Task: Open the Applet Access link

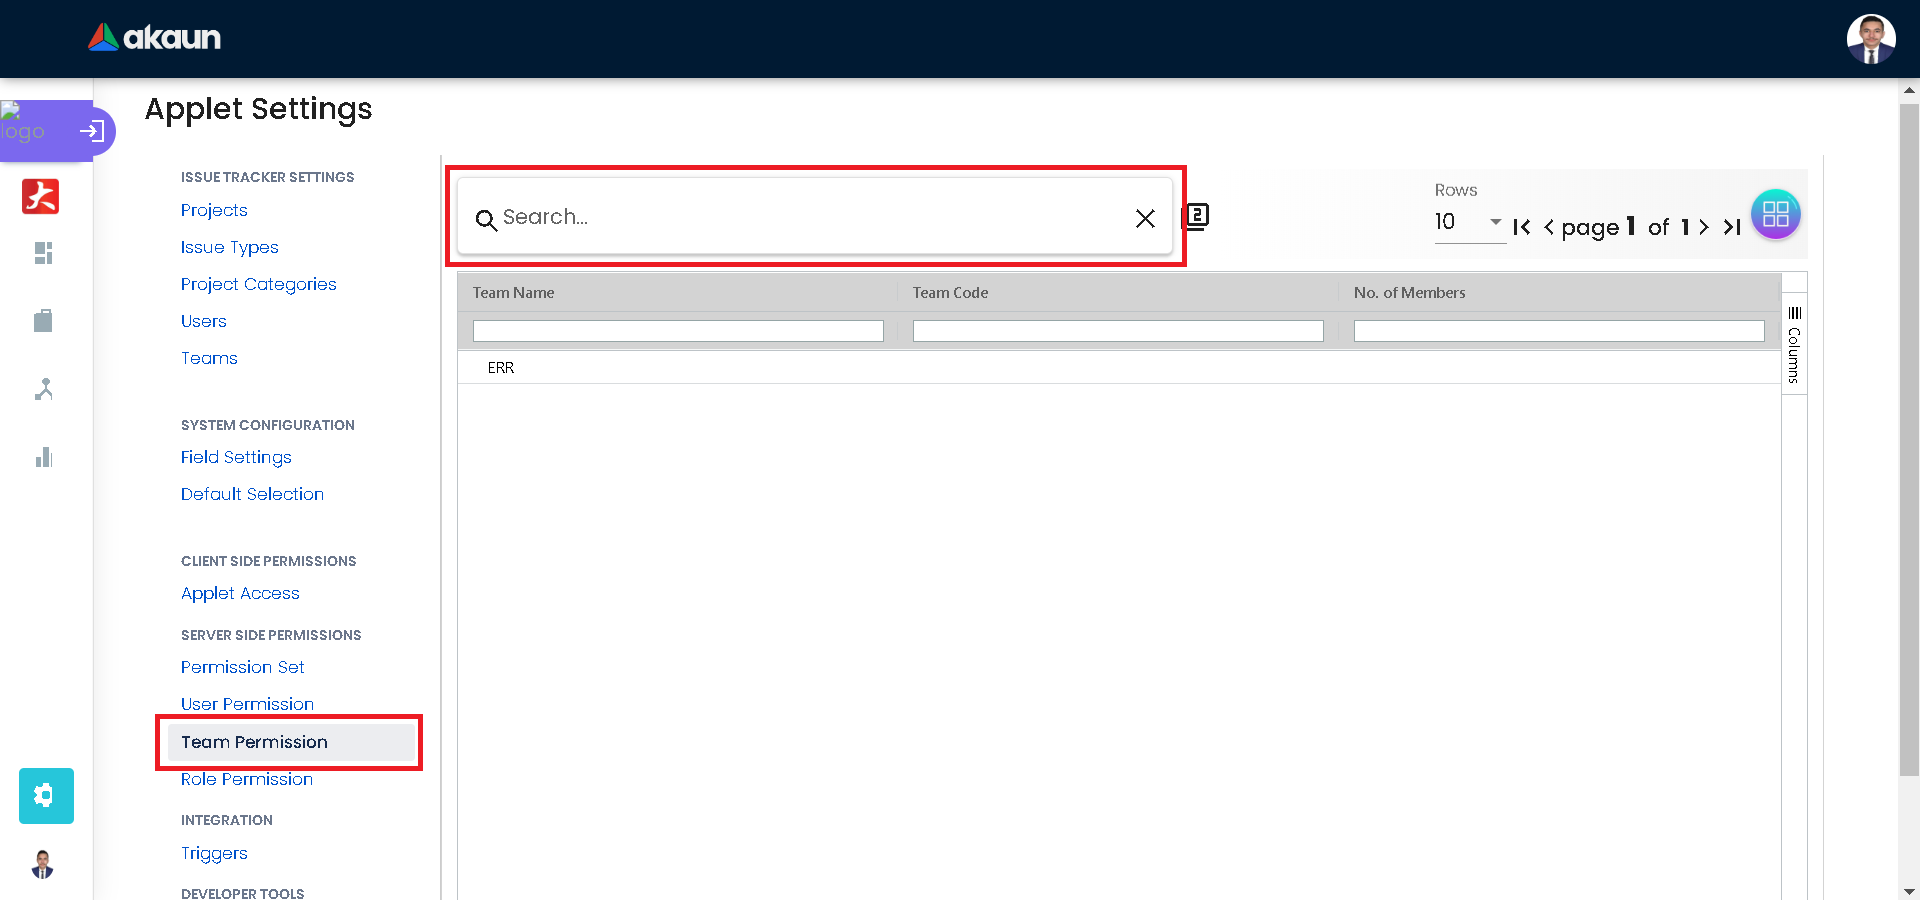Action: click(240, 593)
